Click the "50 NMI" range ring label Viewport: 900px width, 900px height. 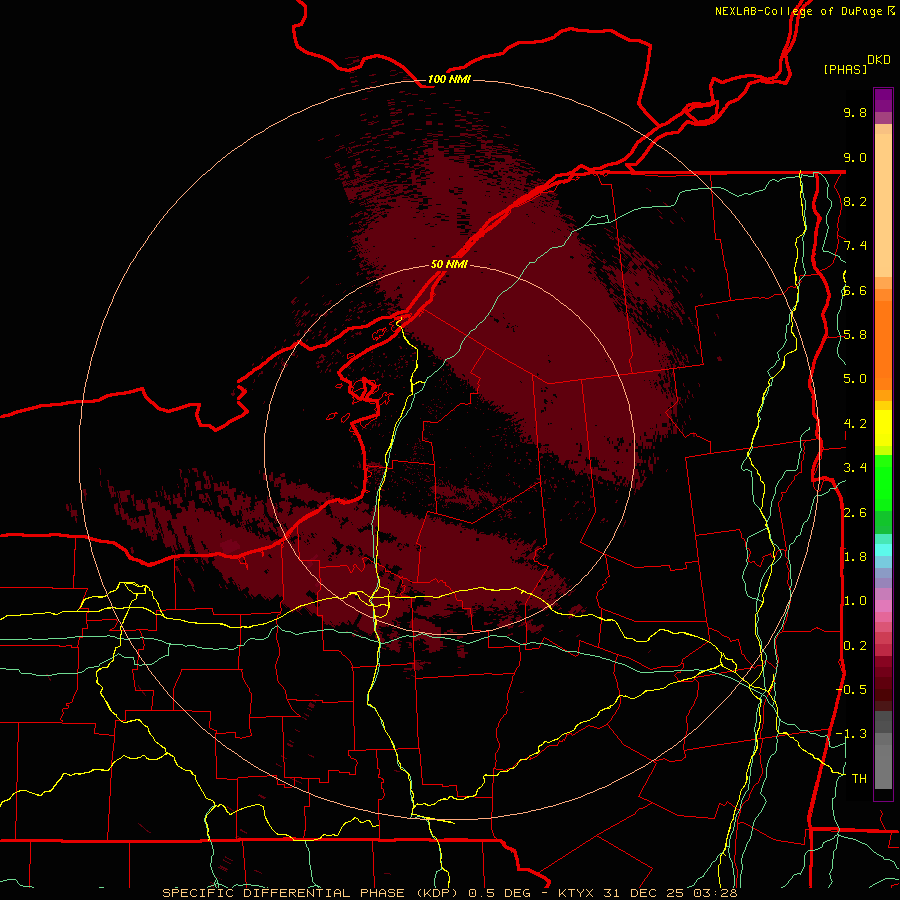[449, 264]
